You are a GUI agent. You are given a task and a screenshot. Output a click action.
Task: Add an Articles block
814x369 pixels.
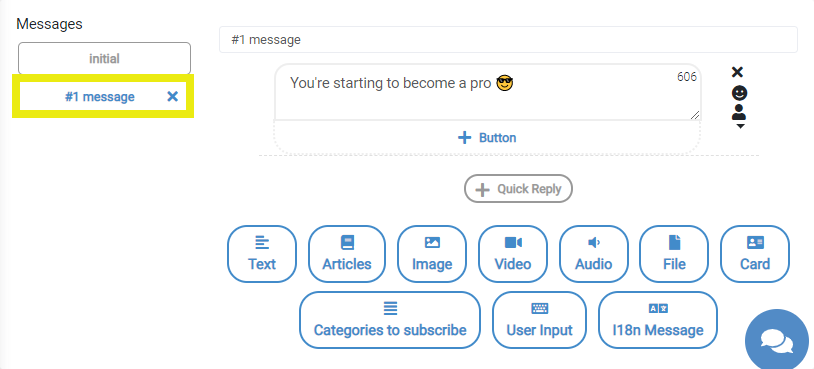tap(347, 254)
